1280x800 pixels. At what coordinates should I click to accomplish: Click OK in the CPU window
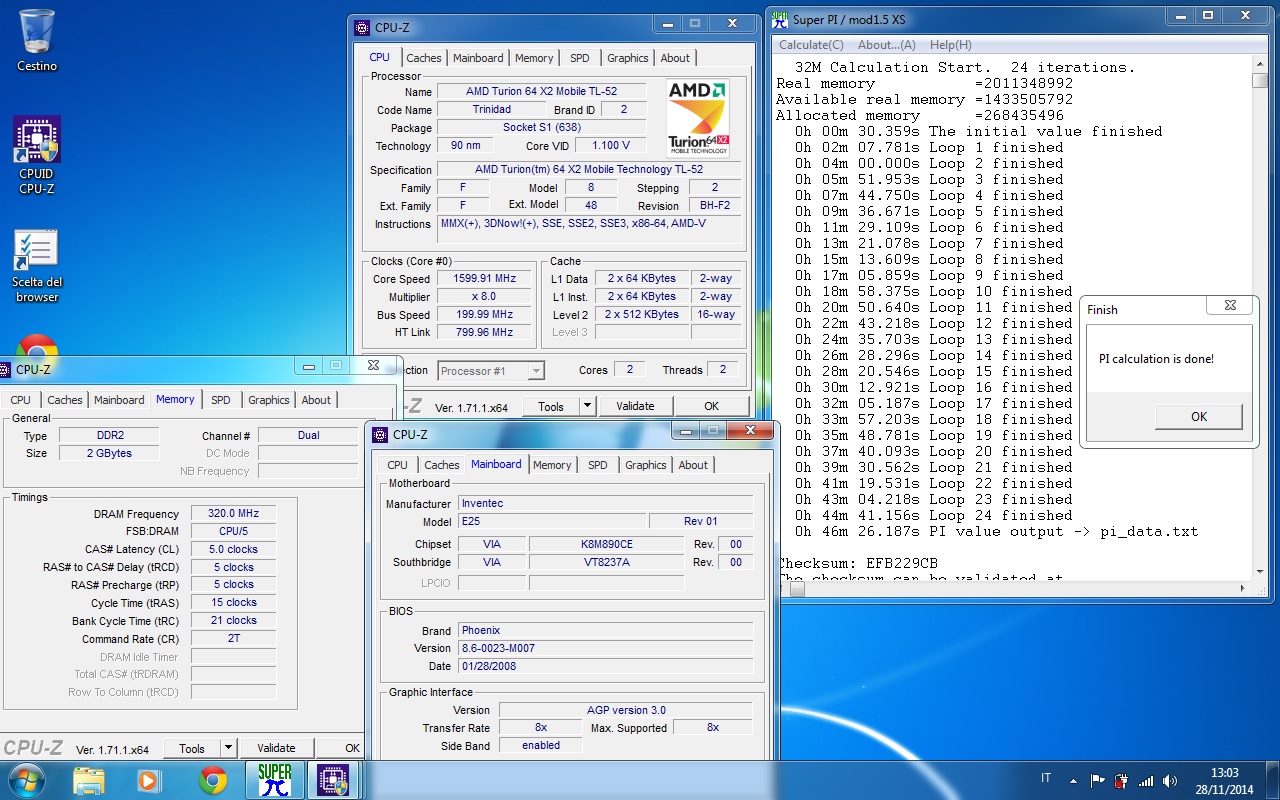[711, 406]
